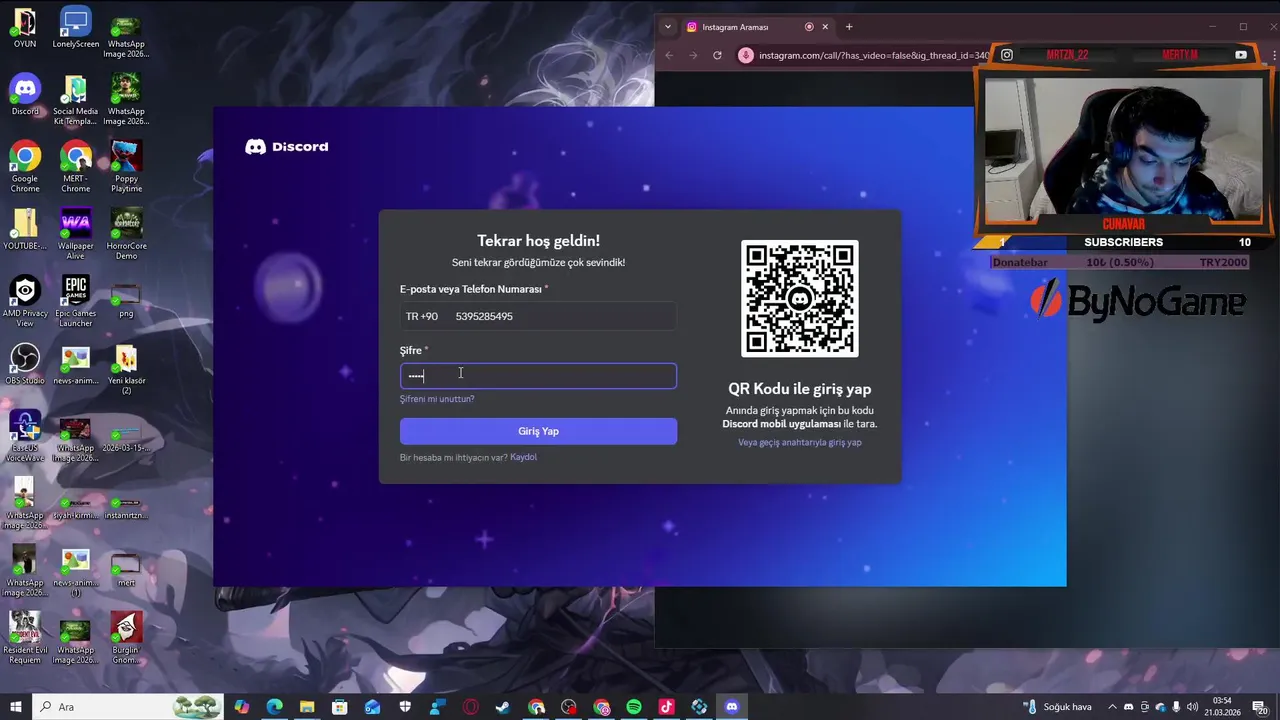Click the phone number input field
Viewport: 1280px width, 720px height.
pos(563,316)
